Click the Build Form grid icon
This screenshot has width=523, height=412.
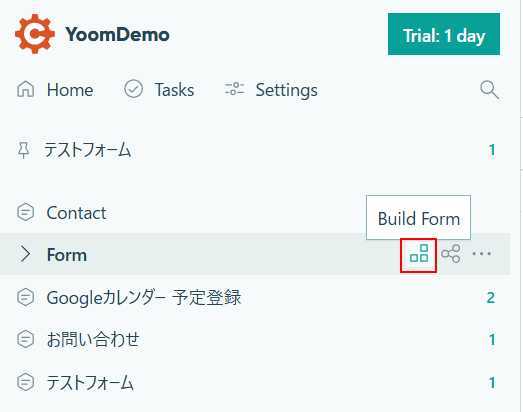tap(419, 254)
